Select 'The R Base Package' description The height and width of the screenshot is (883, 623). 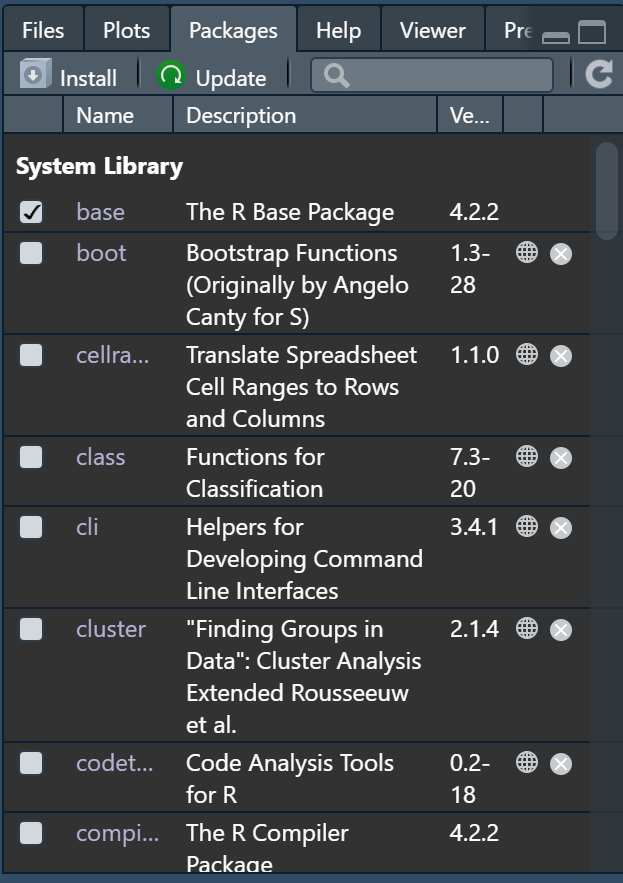[290, 212]
